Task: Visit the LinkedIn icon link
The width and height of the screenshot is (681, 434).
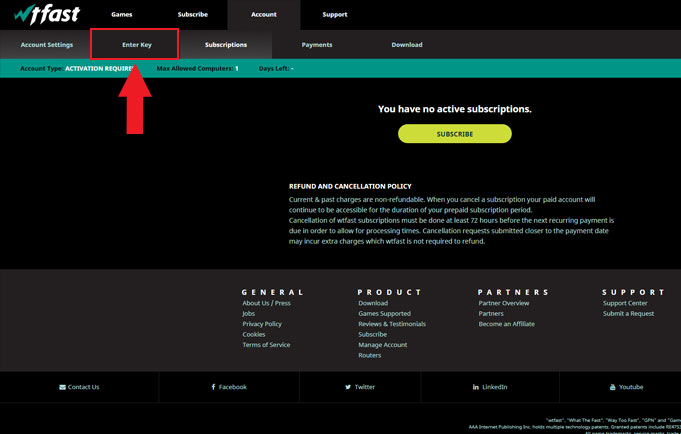Action: coord(475,387)
